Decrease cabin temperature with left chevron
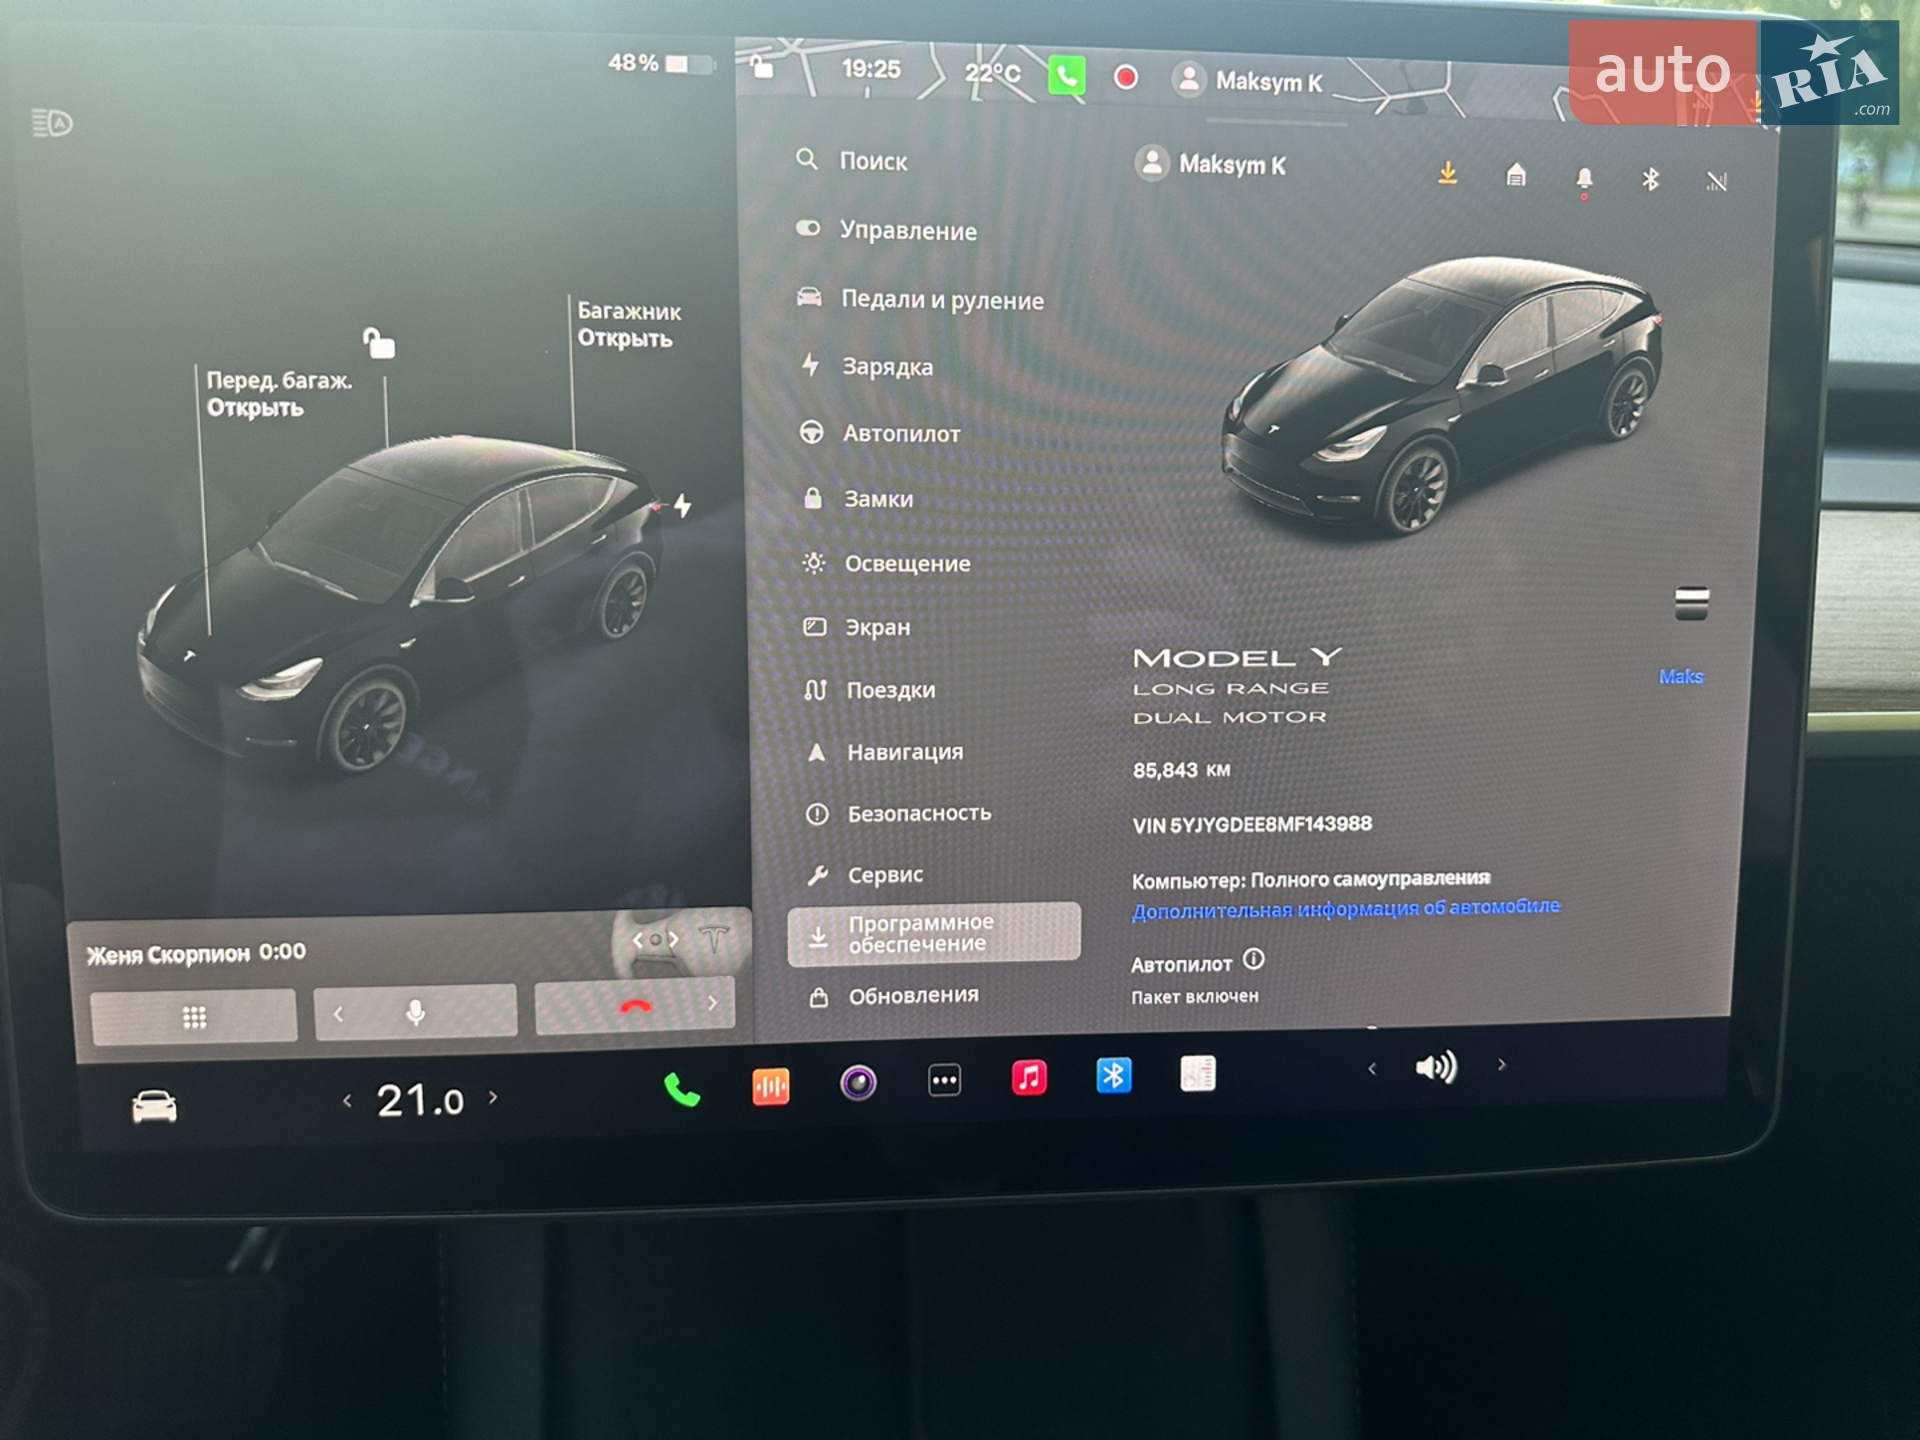Image resolution: width=1920 pixels, height=1440 pixels. click(347, 1101)
